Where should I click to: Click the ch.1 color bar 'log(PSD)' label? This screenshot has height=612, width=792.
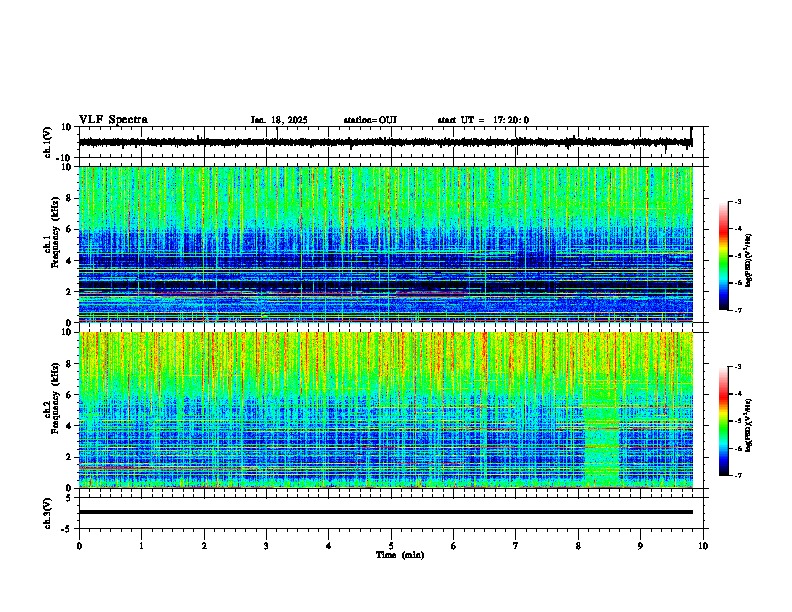pos(748,261)
